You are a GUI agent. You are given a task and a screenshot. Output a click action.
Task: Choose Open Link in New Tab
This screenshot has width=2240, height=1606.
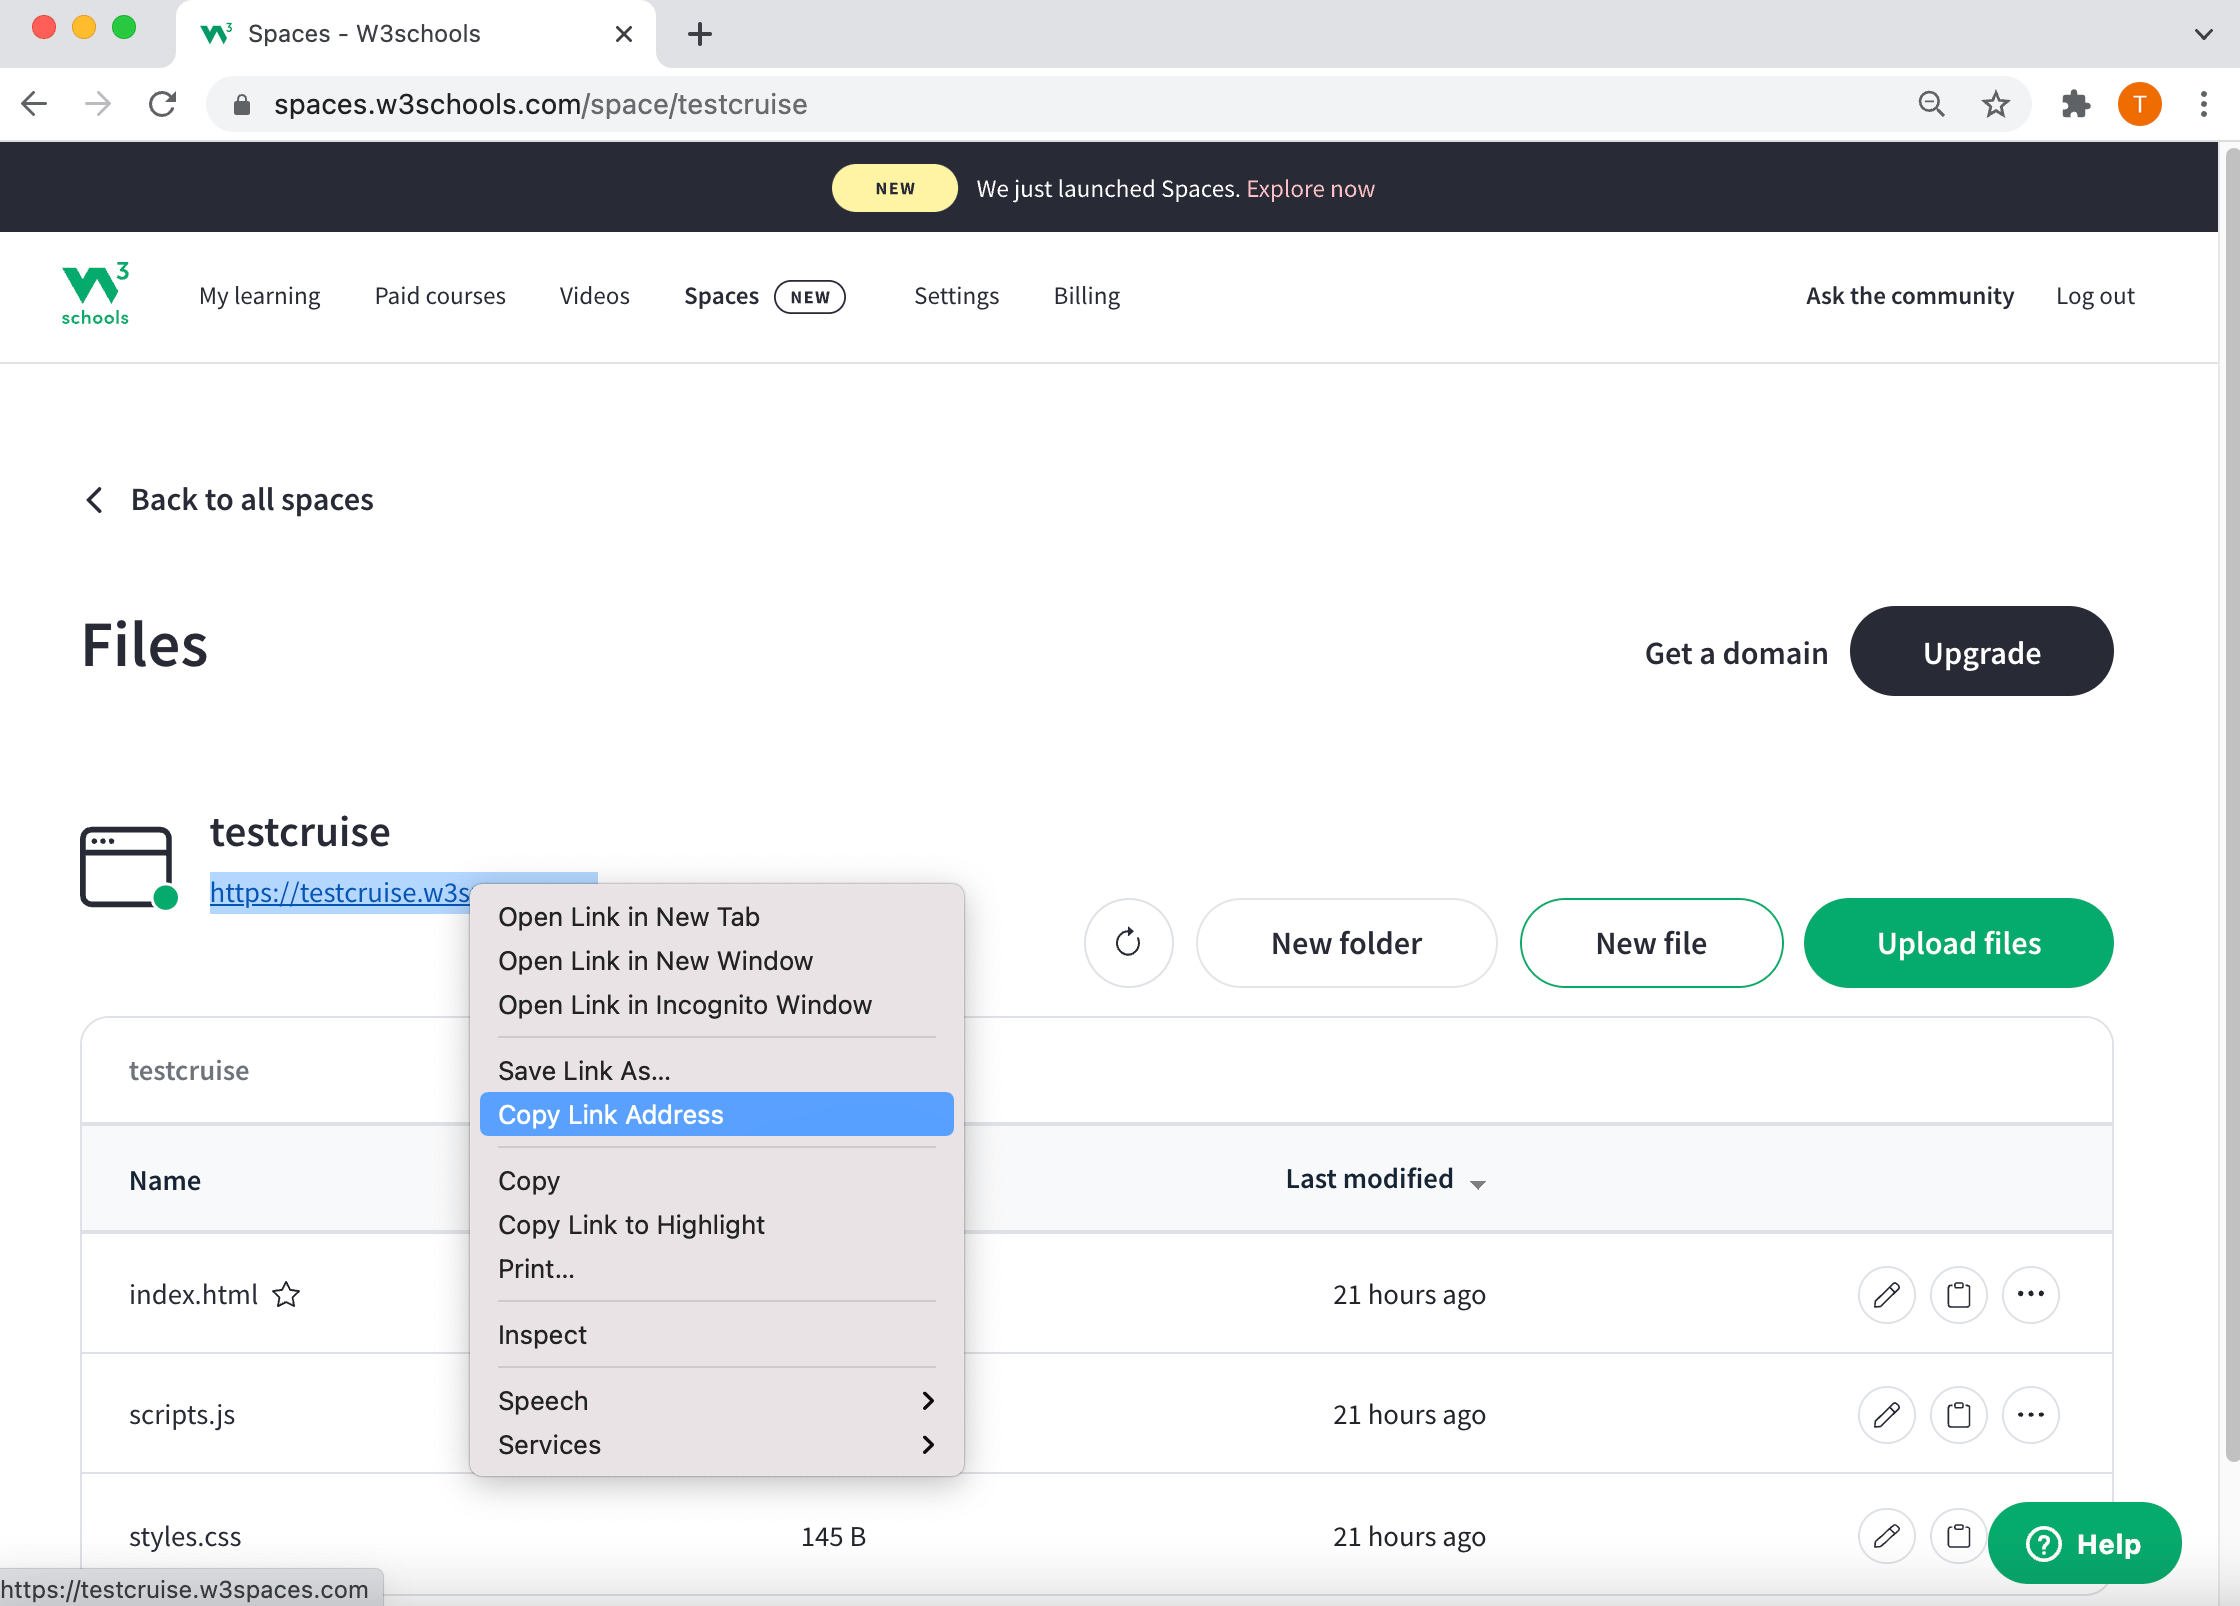[629, 916]
